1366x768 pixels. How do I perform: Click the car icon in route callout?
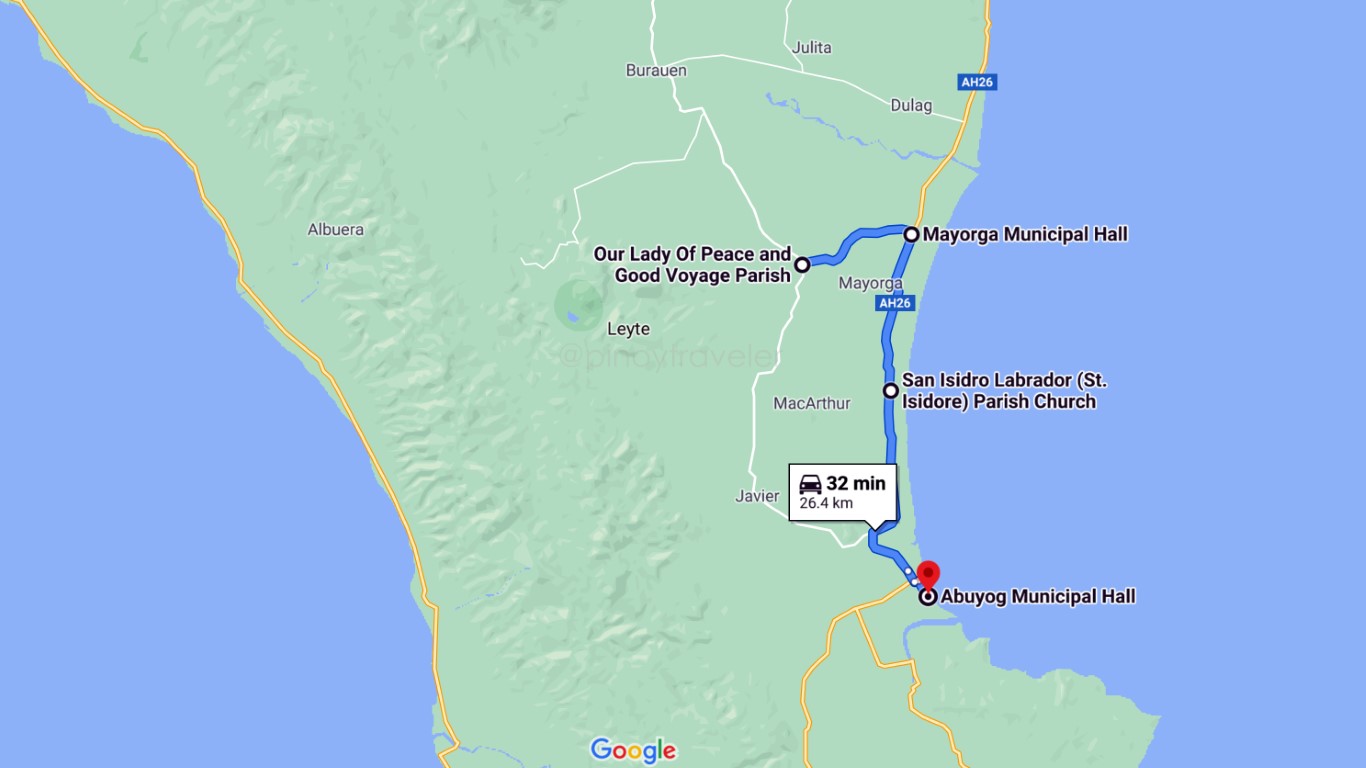[x=810, y=484]
